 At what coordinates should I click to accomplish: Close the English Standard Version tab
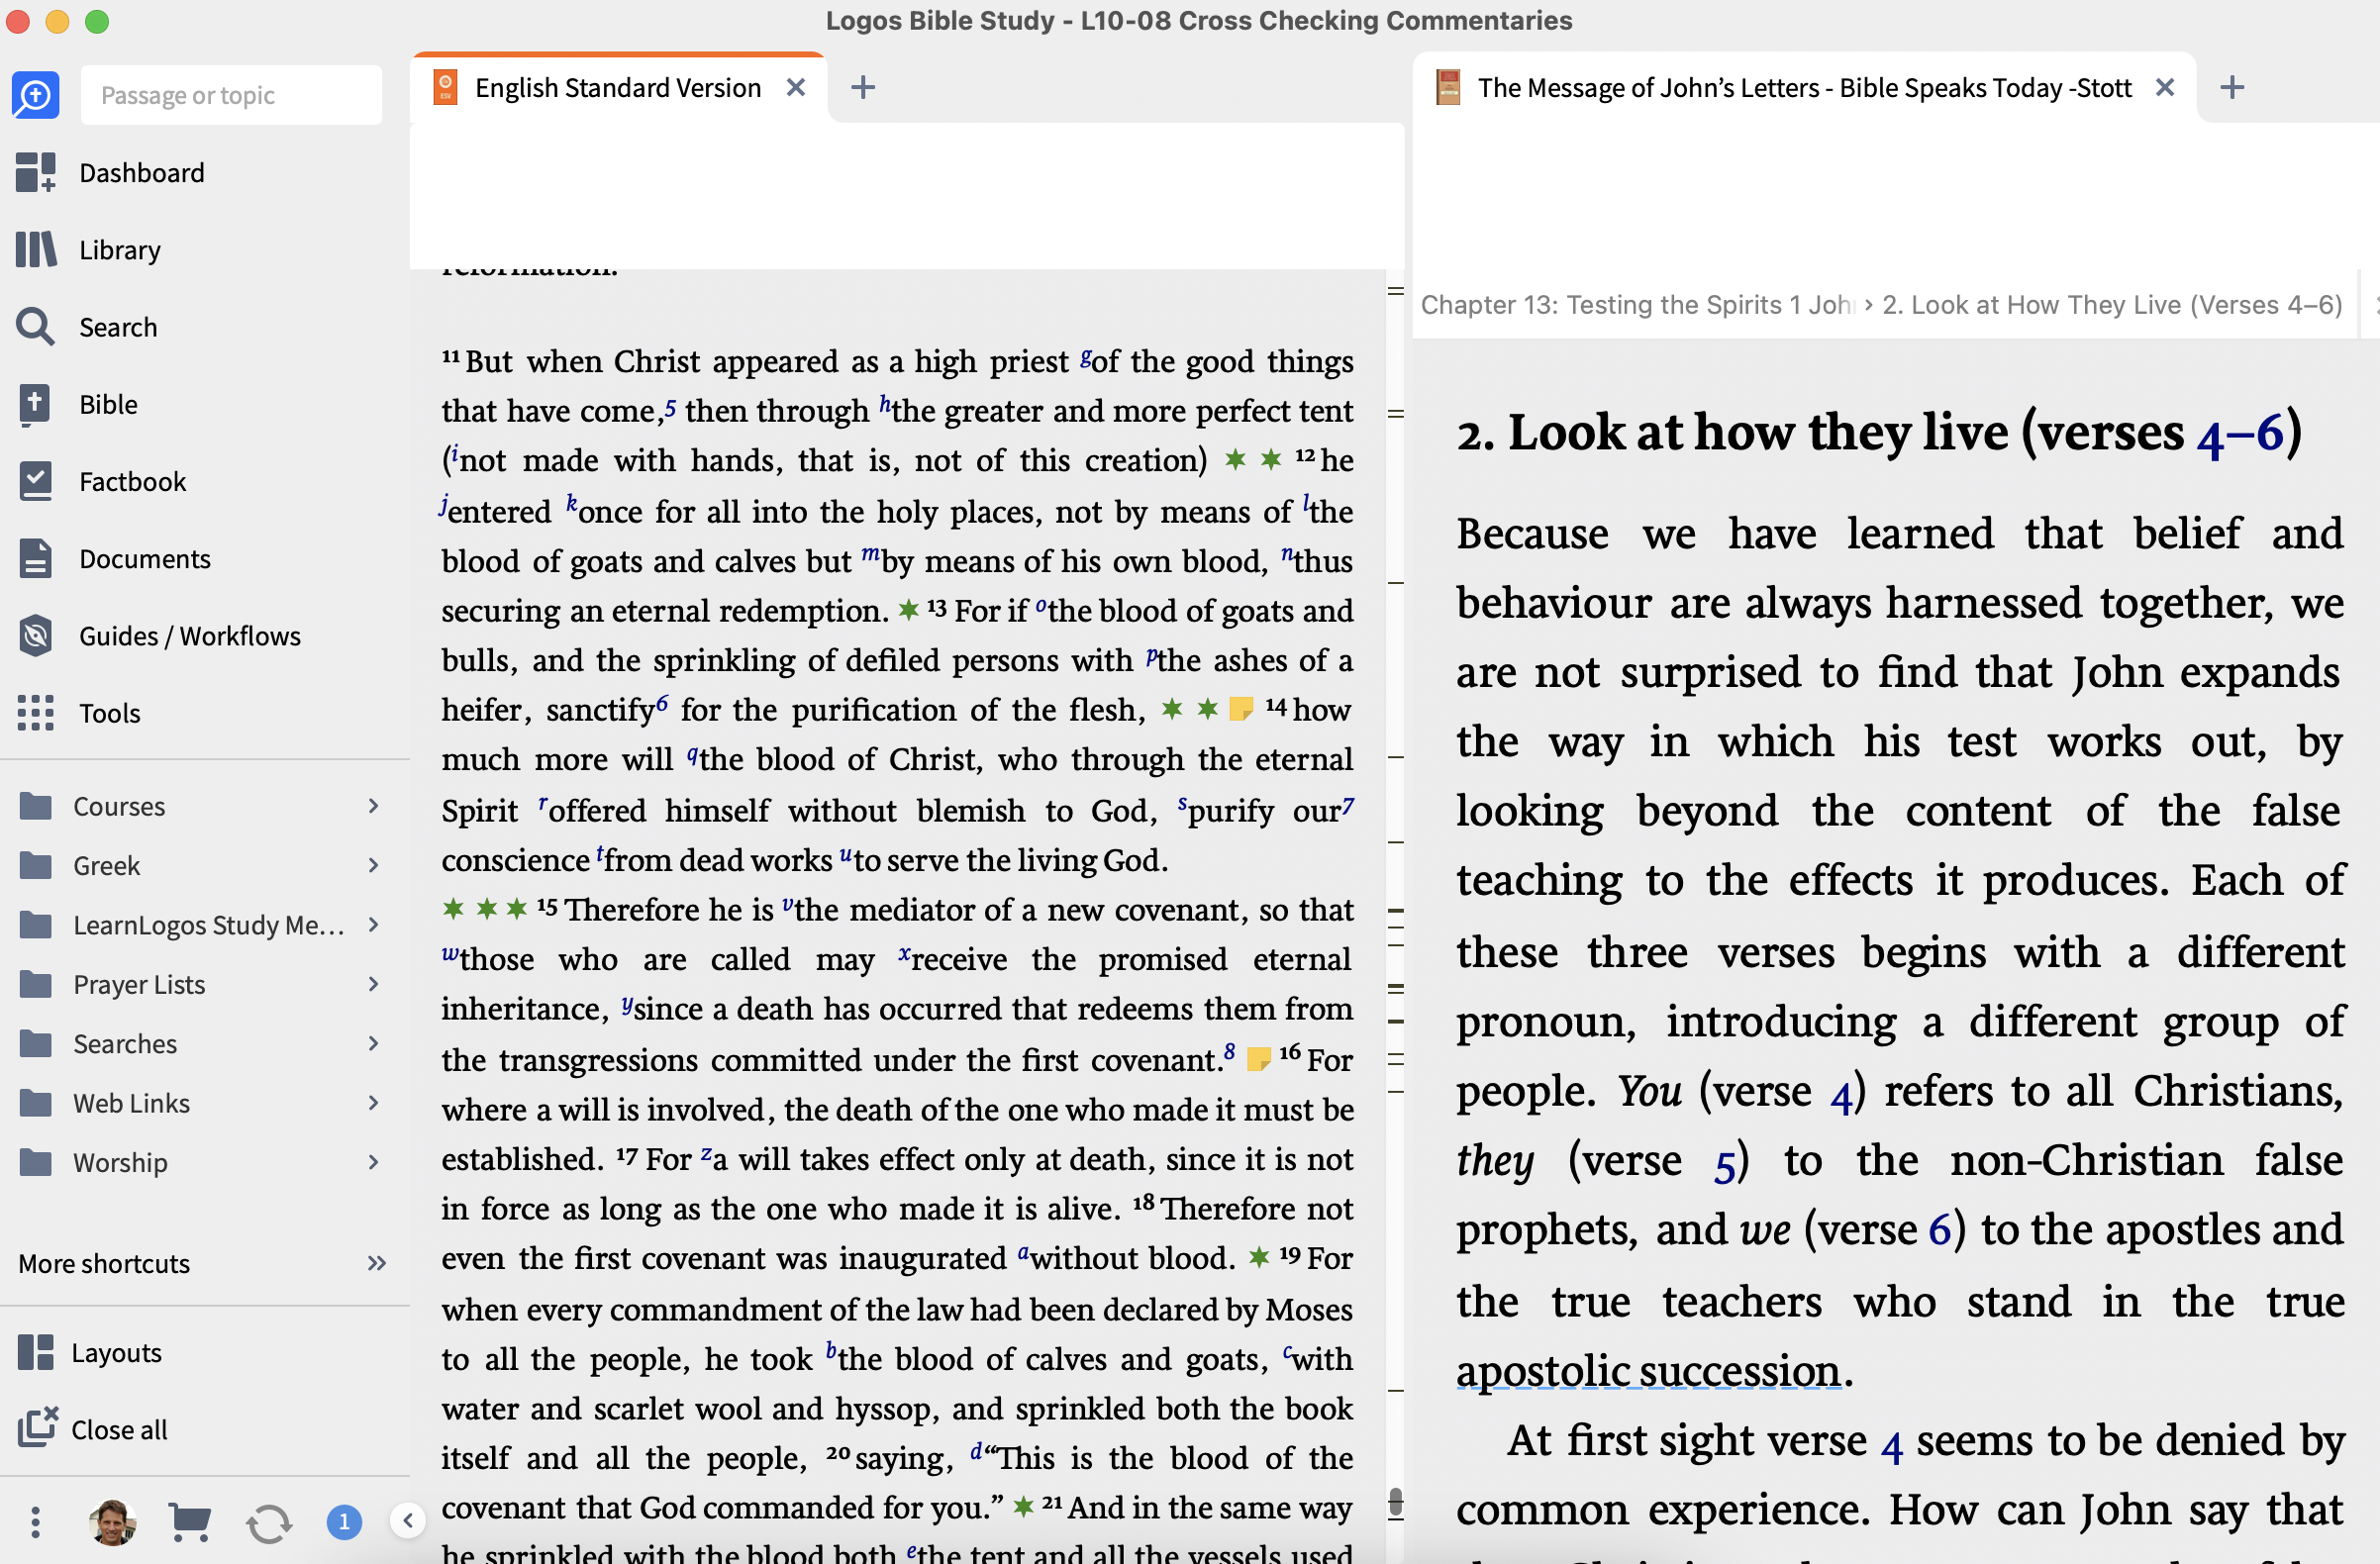[796, 87]
